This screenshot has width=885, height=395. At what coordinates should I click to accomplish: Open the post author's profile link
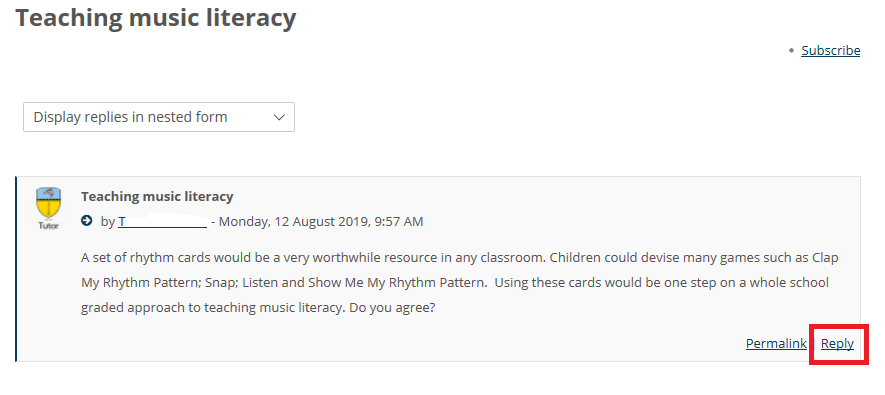[x=163, y=222]
